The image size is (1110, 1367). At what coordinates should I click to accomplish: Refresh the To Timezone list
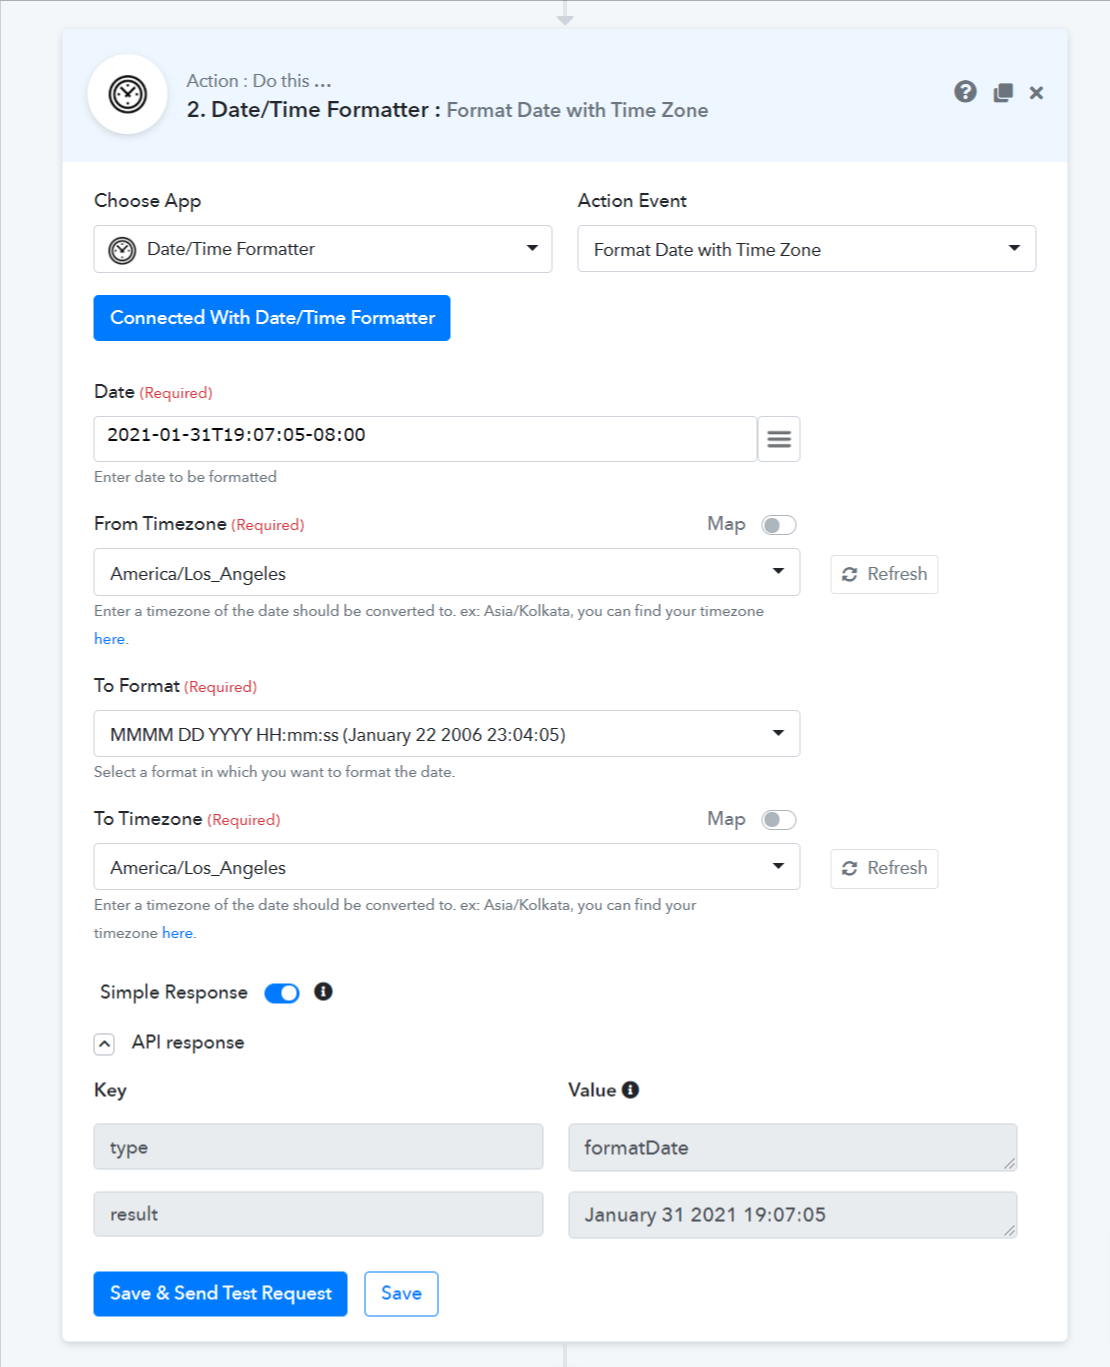884,868
